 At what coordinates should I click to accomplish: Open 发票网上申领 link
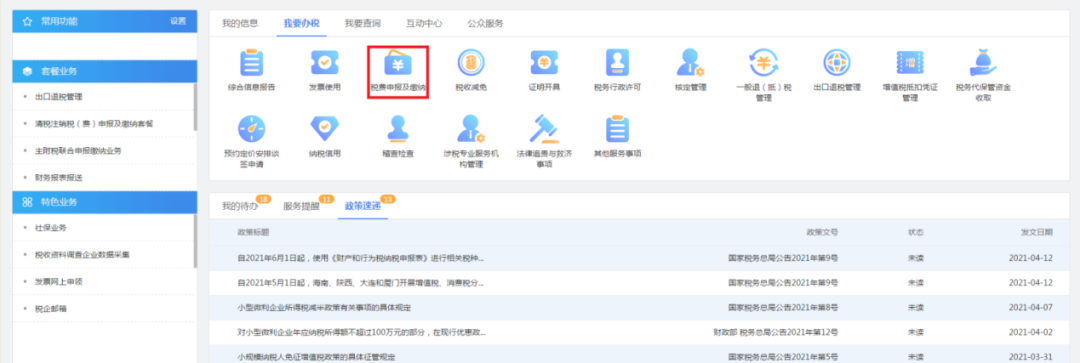[x=59, y=282]
